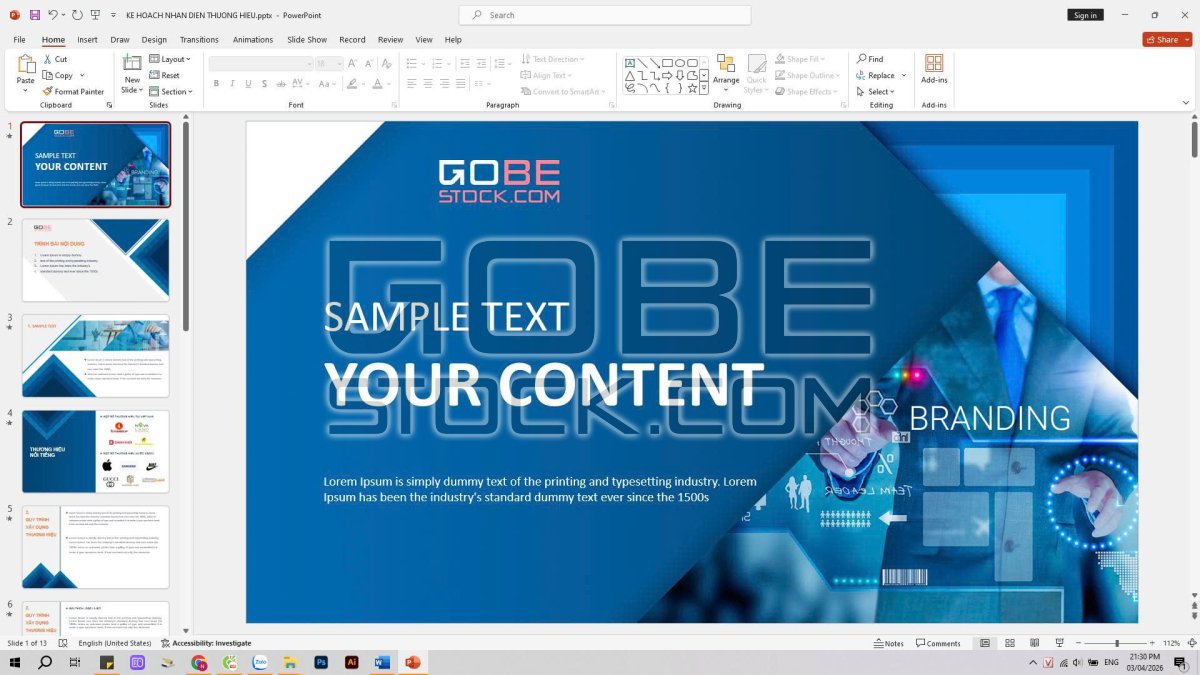
Task: Select slide 4 thumbnail with brand logos
Action: 96,451
